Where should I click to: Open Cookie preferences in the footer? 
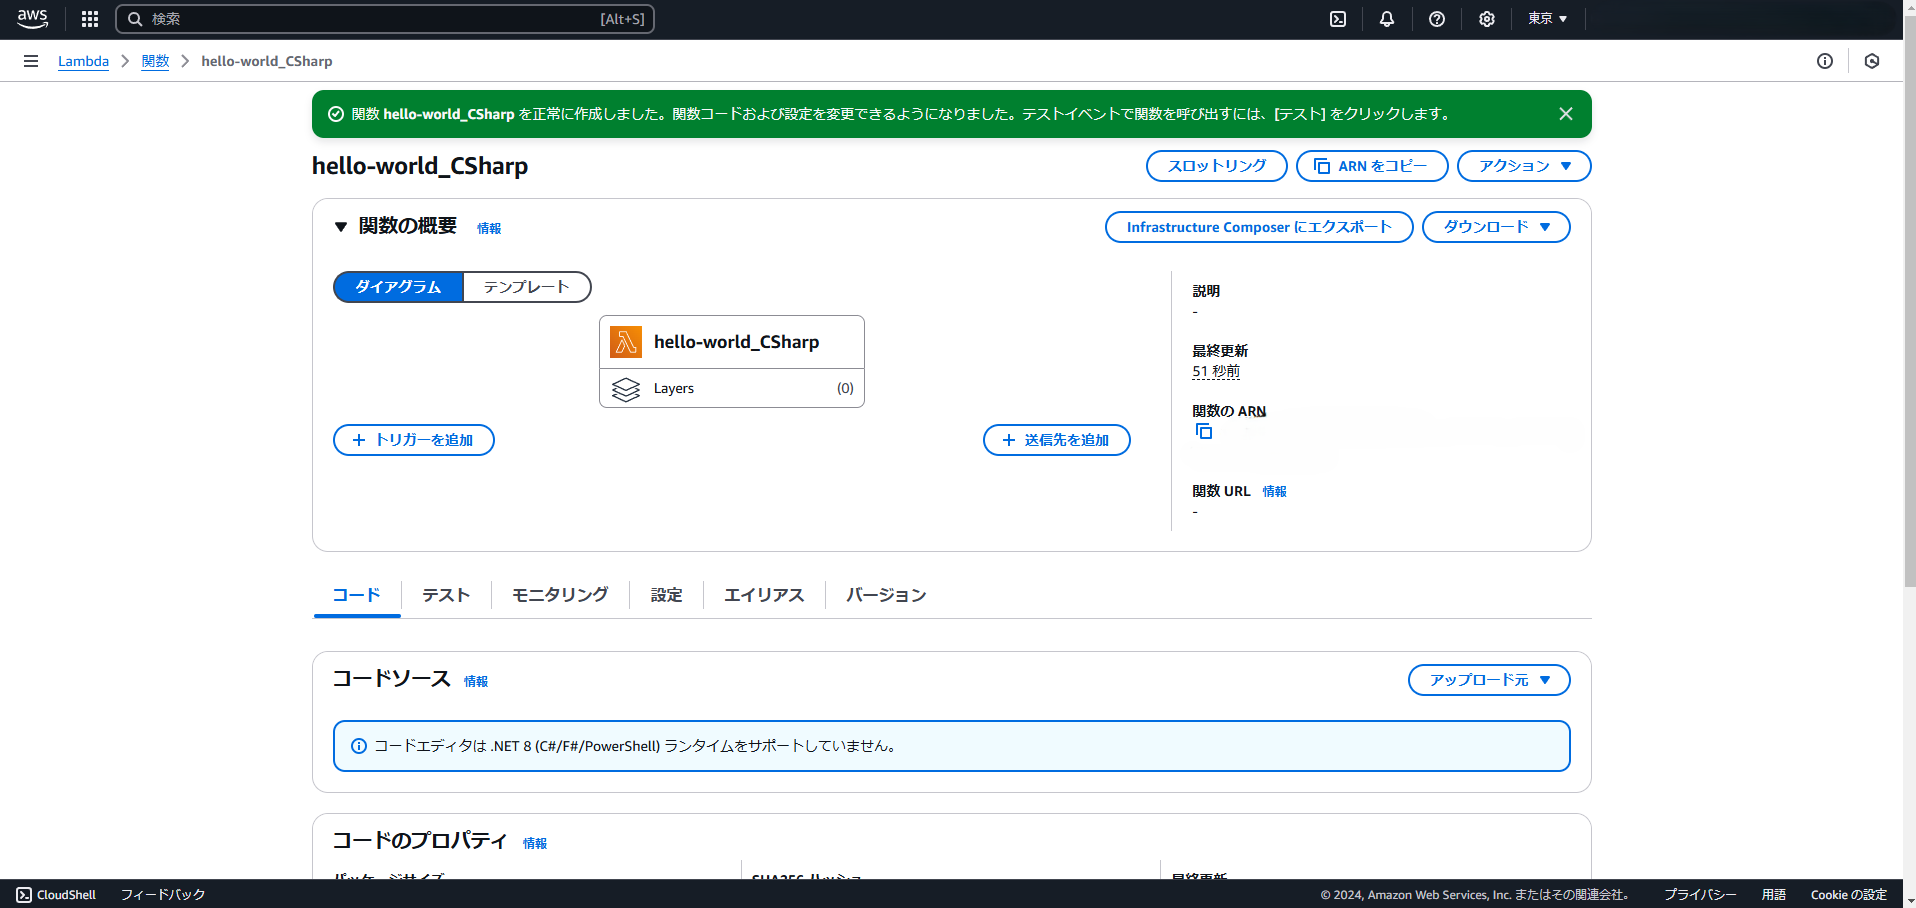click(x=1848, y=895)
